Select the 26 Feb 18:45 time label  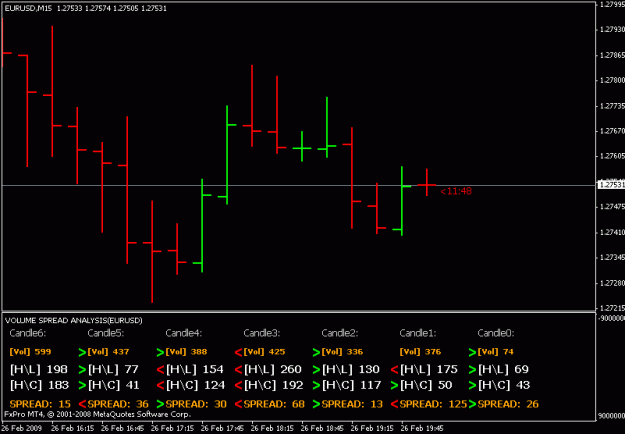tap(323, 428)
